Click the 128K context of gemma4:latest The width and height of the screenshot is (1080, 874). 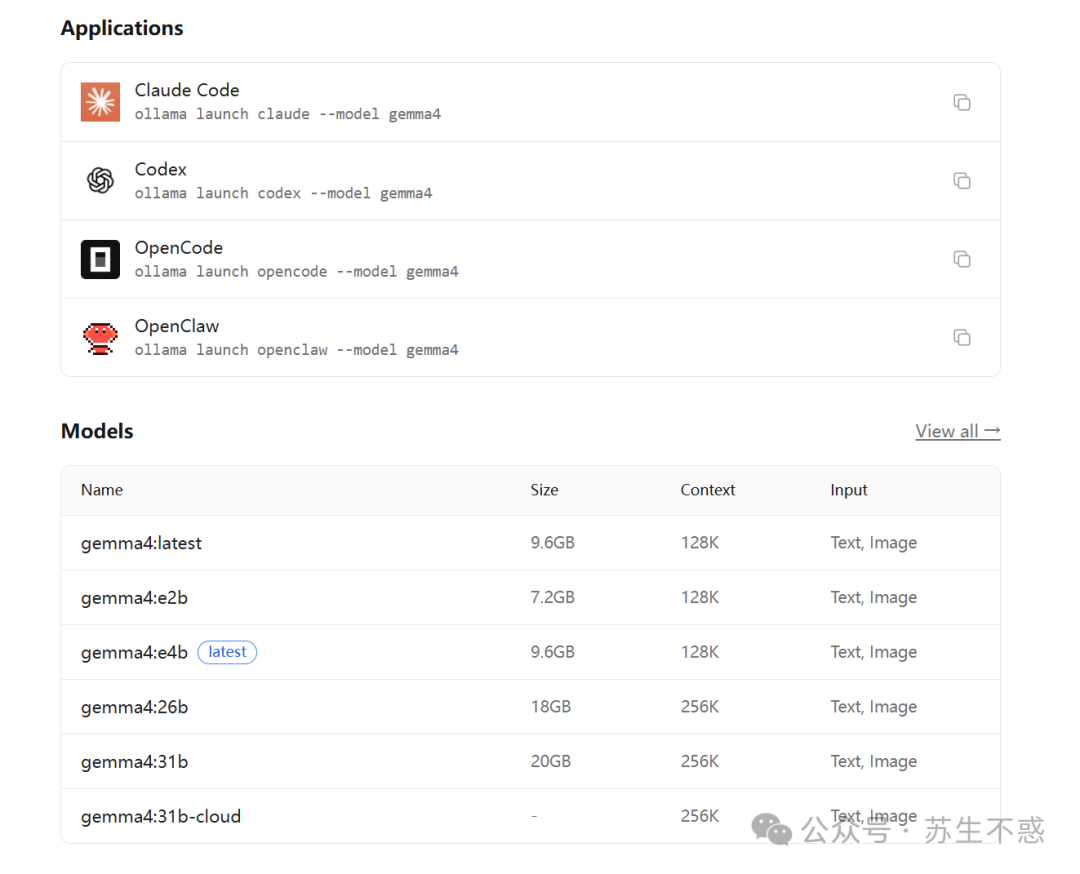(700, 543)
